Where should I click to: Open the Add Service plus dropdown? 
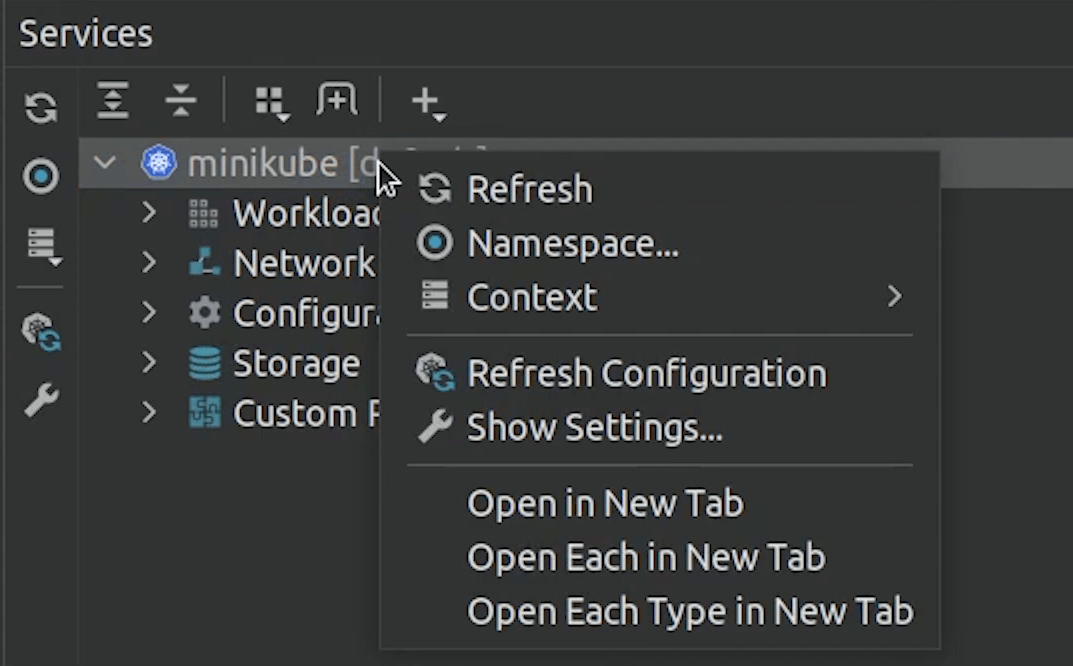click(428, 102)
